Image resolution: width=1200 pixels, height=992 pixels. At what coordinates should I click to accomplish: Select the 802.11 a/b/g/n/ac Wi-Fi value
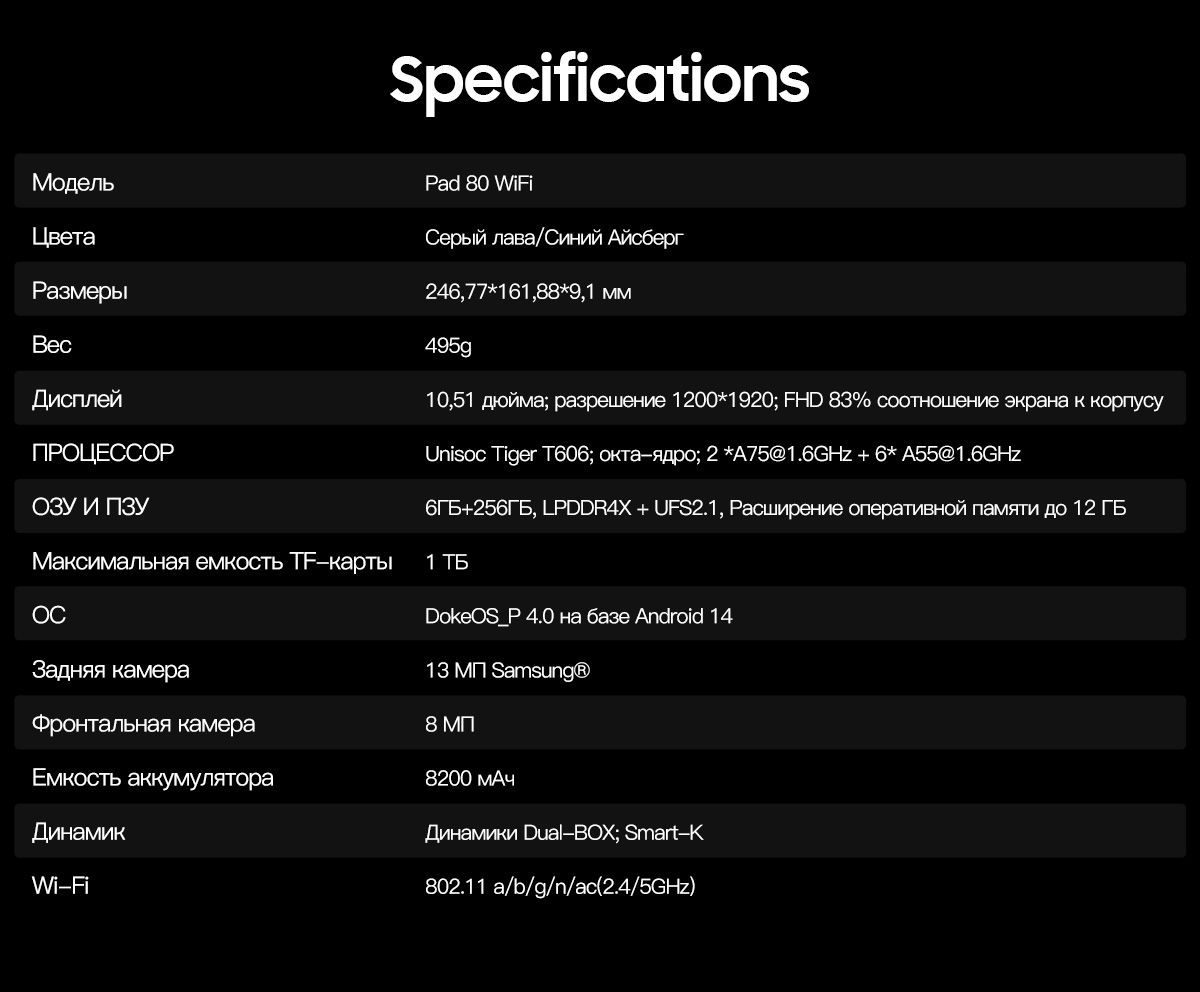coord(560,886)
